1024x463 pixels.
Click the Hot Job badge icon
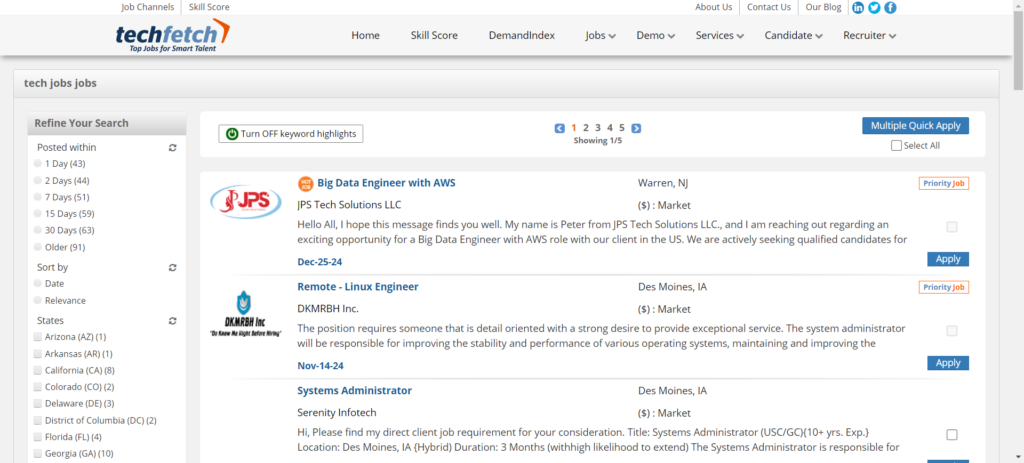click(305, 184)
